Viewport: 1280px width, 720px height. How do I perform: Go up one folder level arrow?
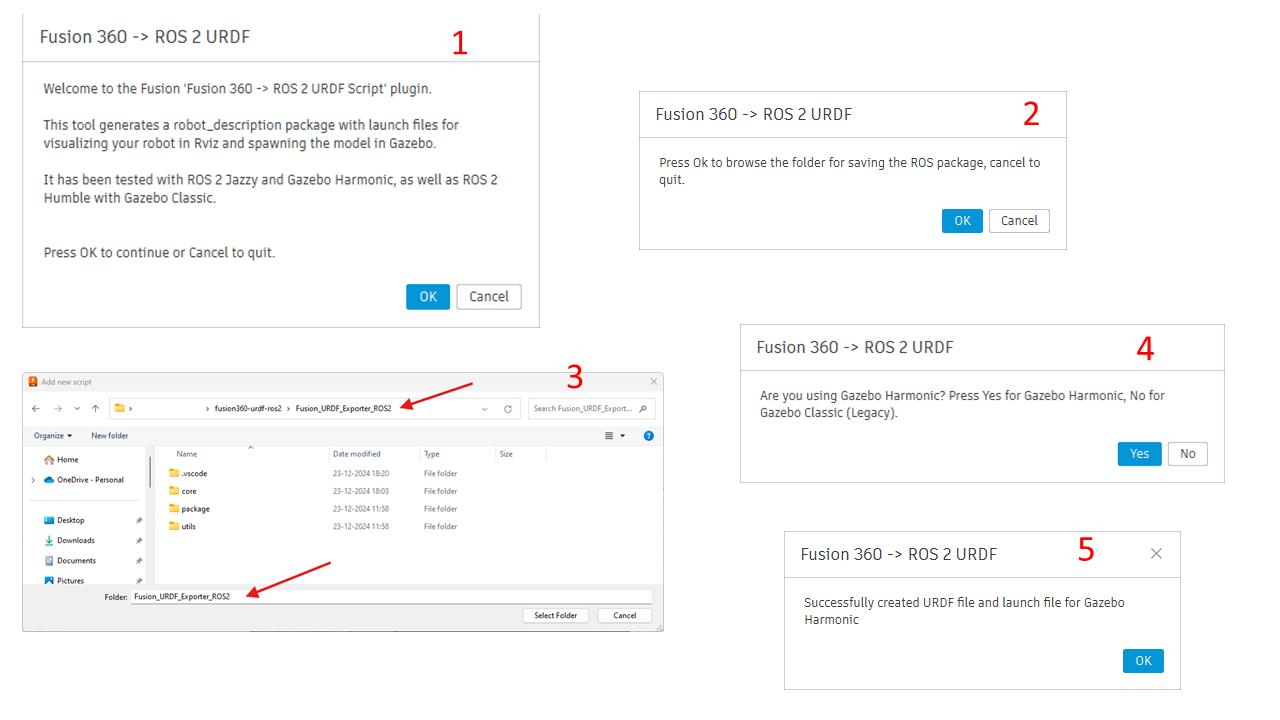(x=96, y=409)
